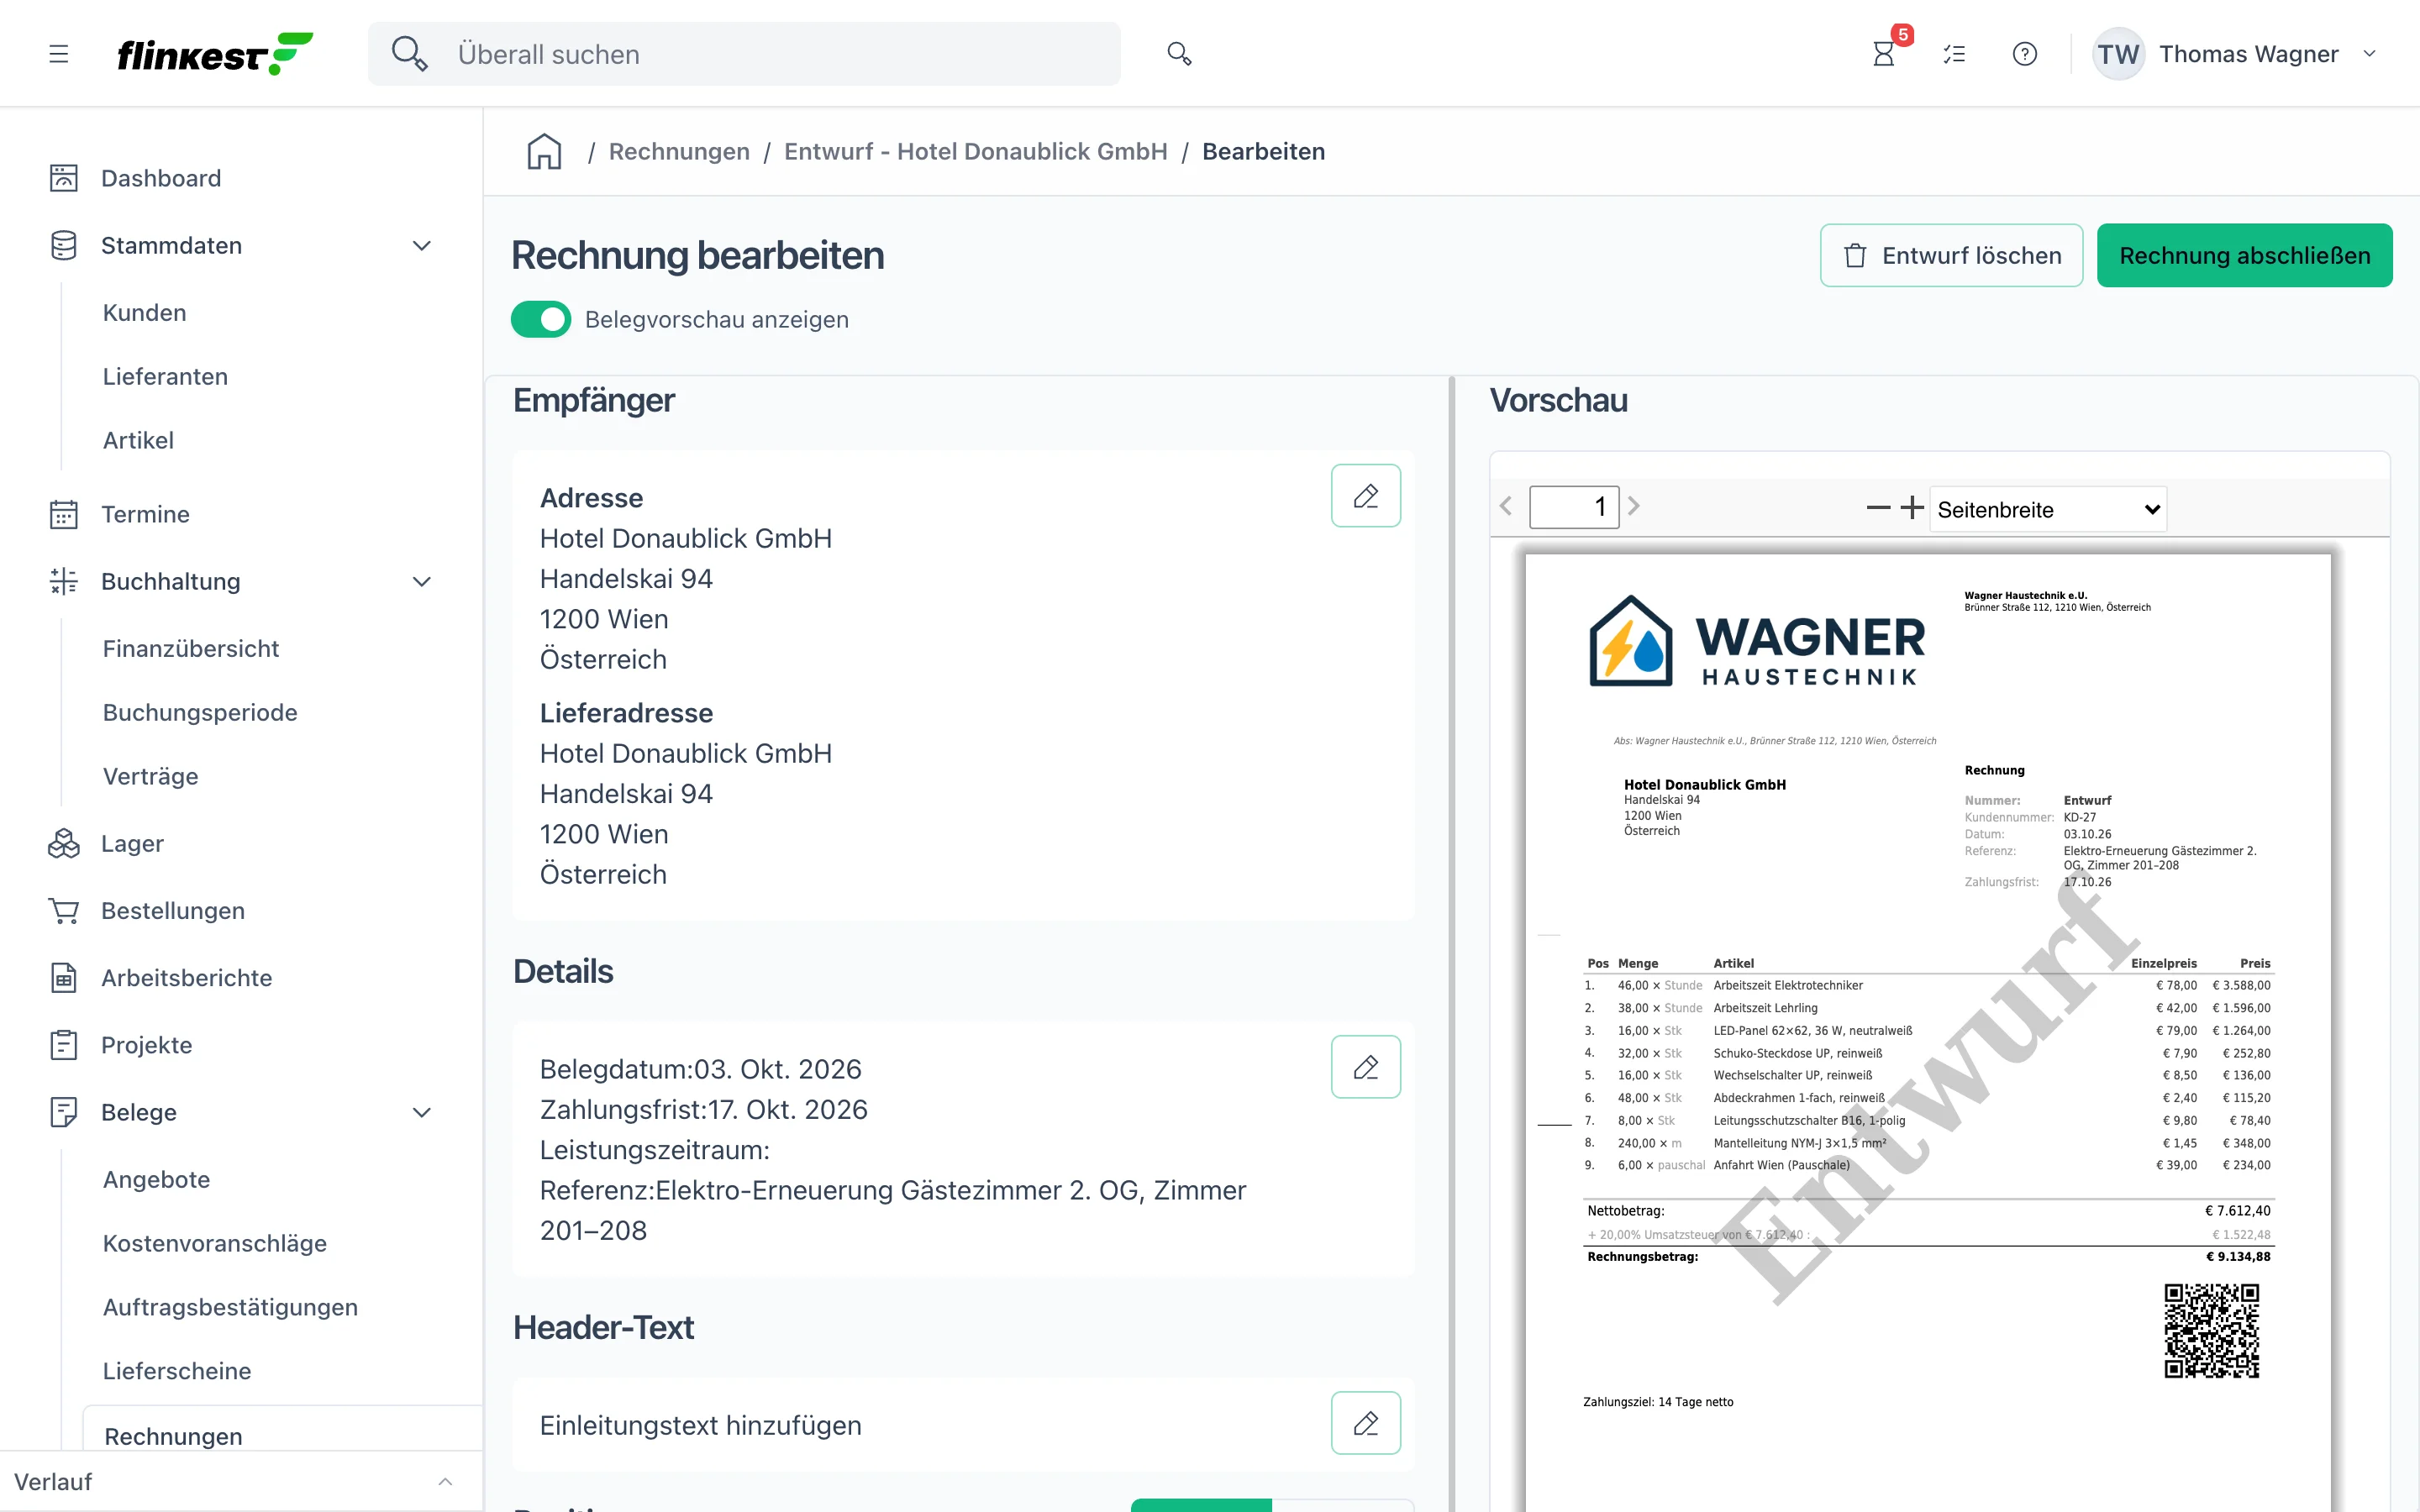The image size is (2420, 1512).
Task: Open Lieferscheine in sidebar
Action: pos(177,1371)
